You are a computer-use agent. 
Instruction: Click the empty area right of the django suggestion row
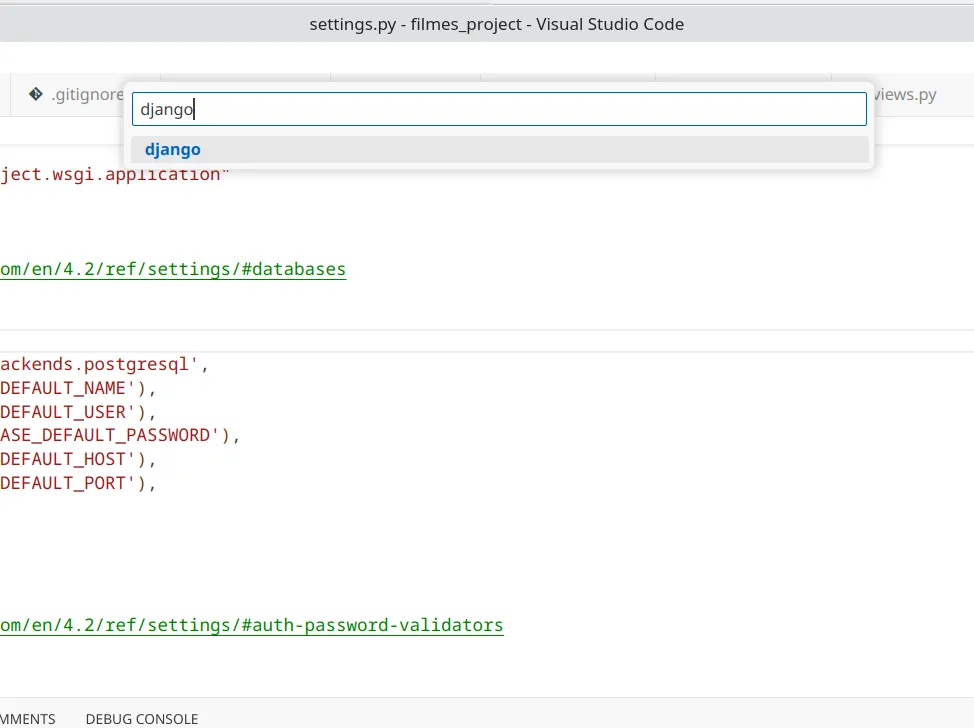coord(534,150)
